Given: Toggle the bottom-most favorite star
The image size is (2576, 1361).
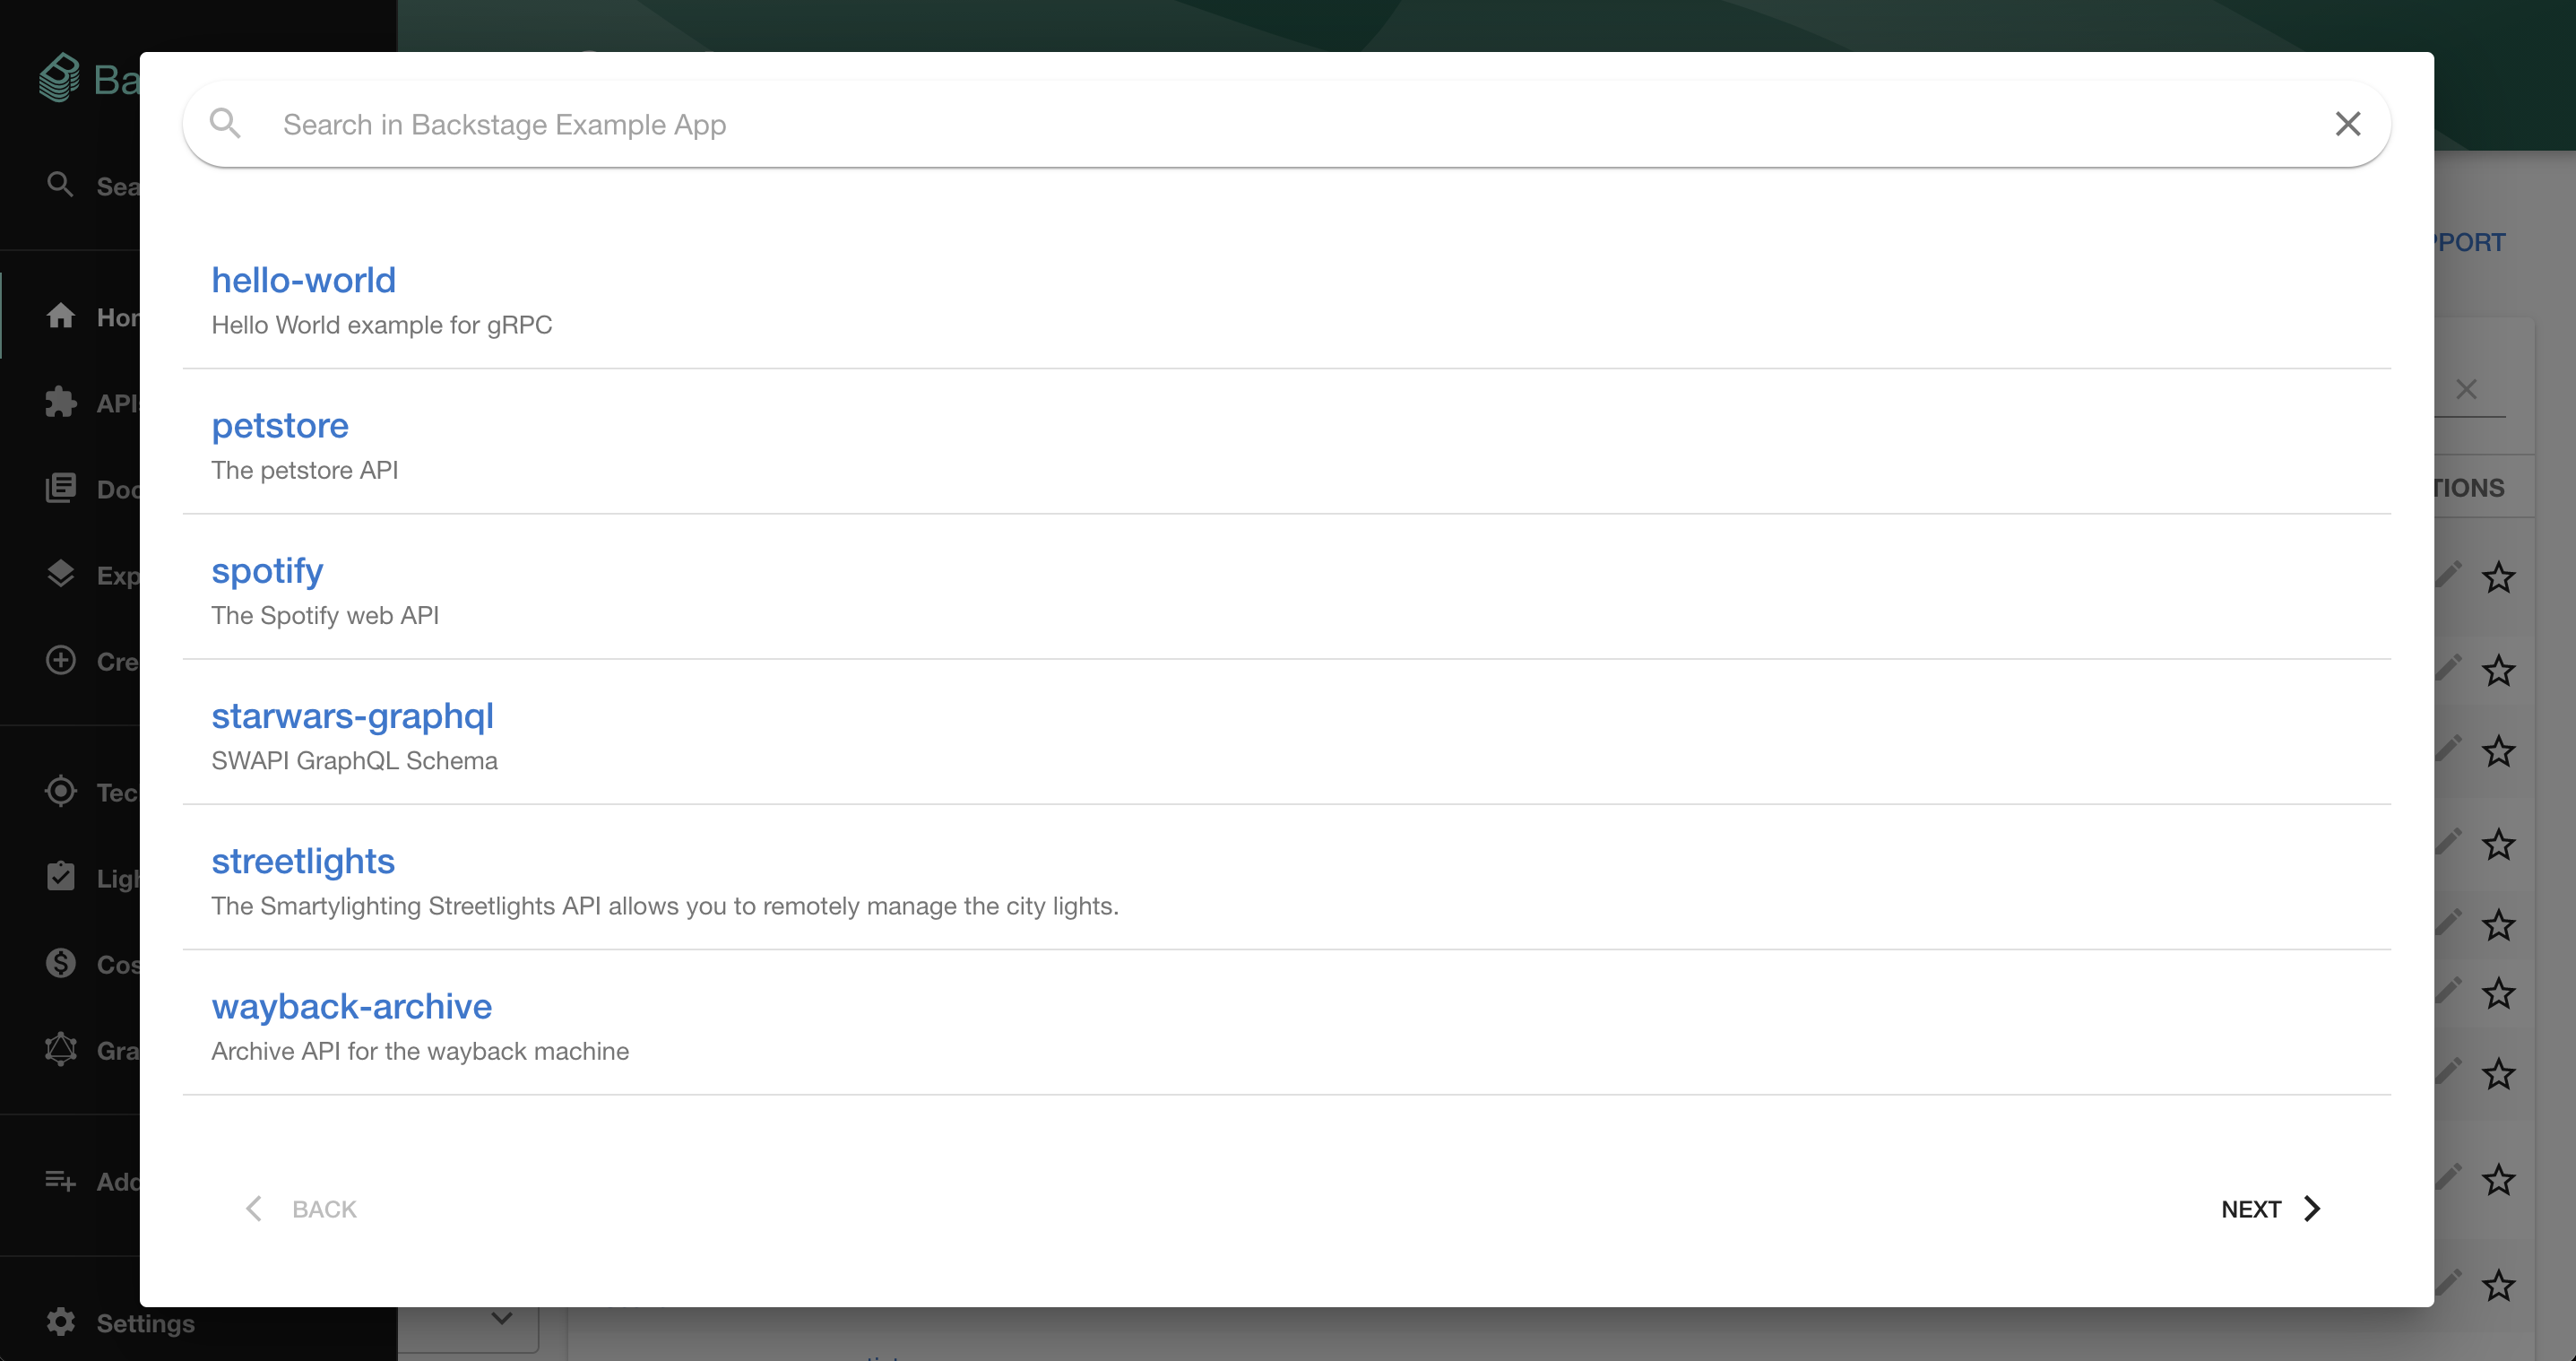Looking at the screenshot, I should tap(2497, 1285).
